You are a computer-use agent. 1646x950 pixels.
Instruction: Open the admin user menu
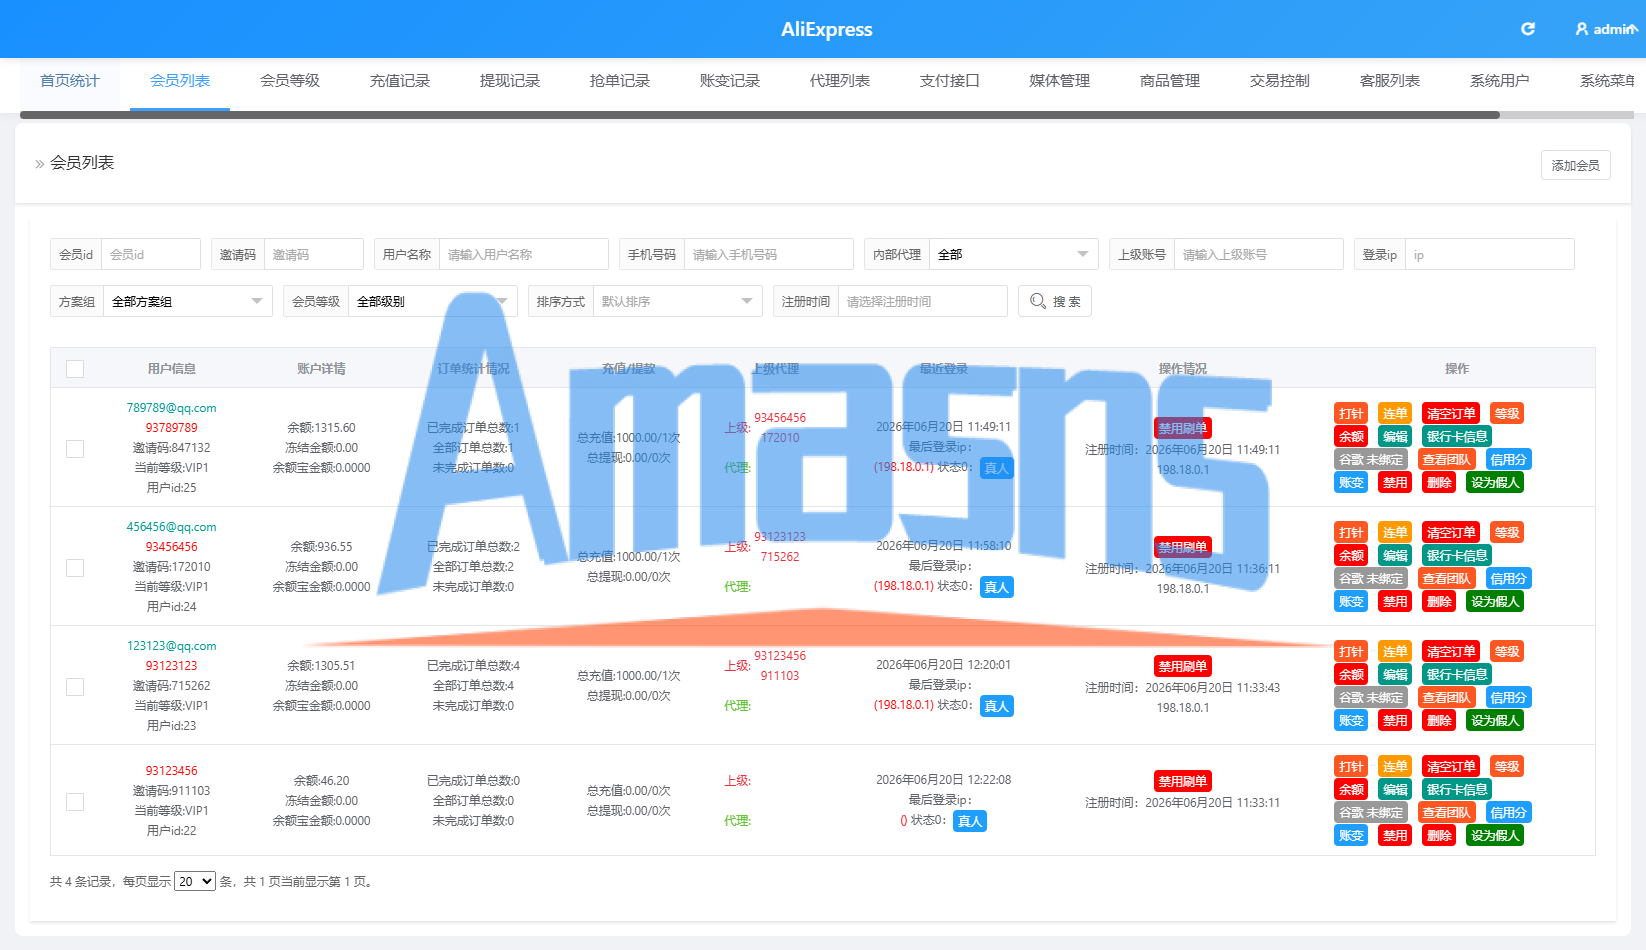click(1606, 29)
